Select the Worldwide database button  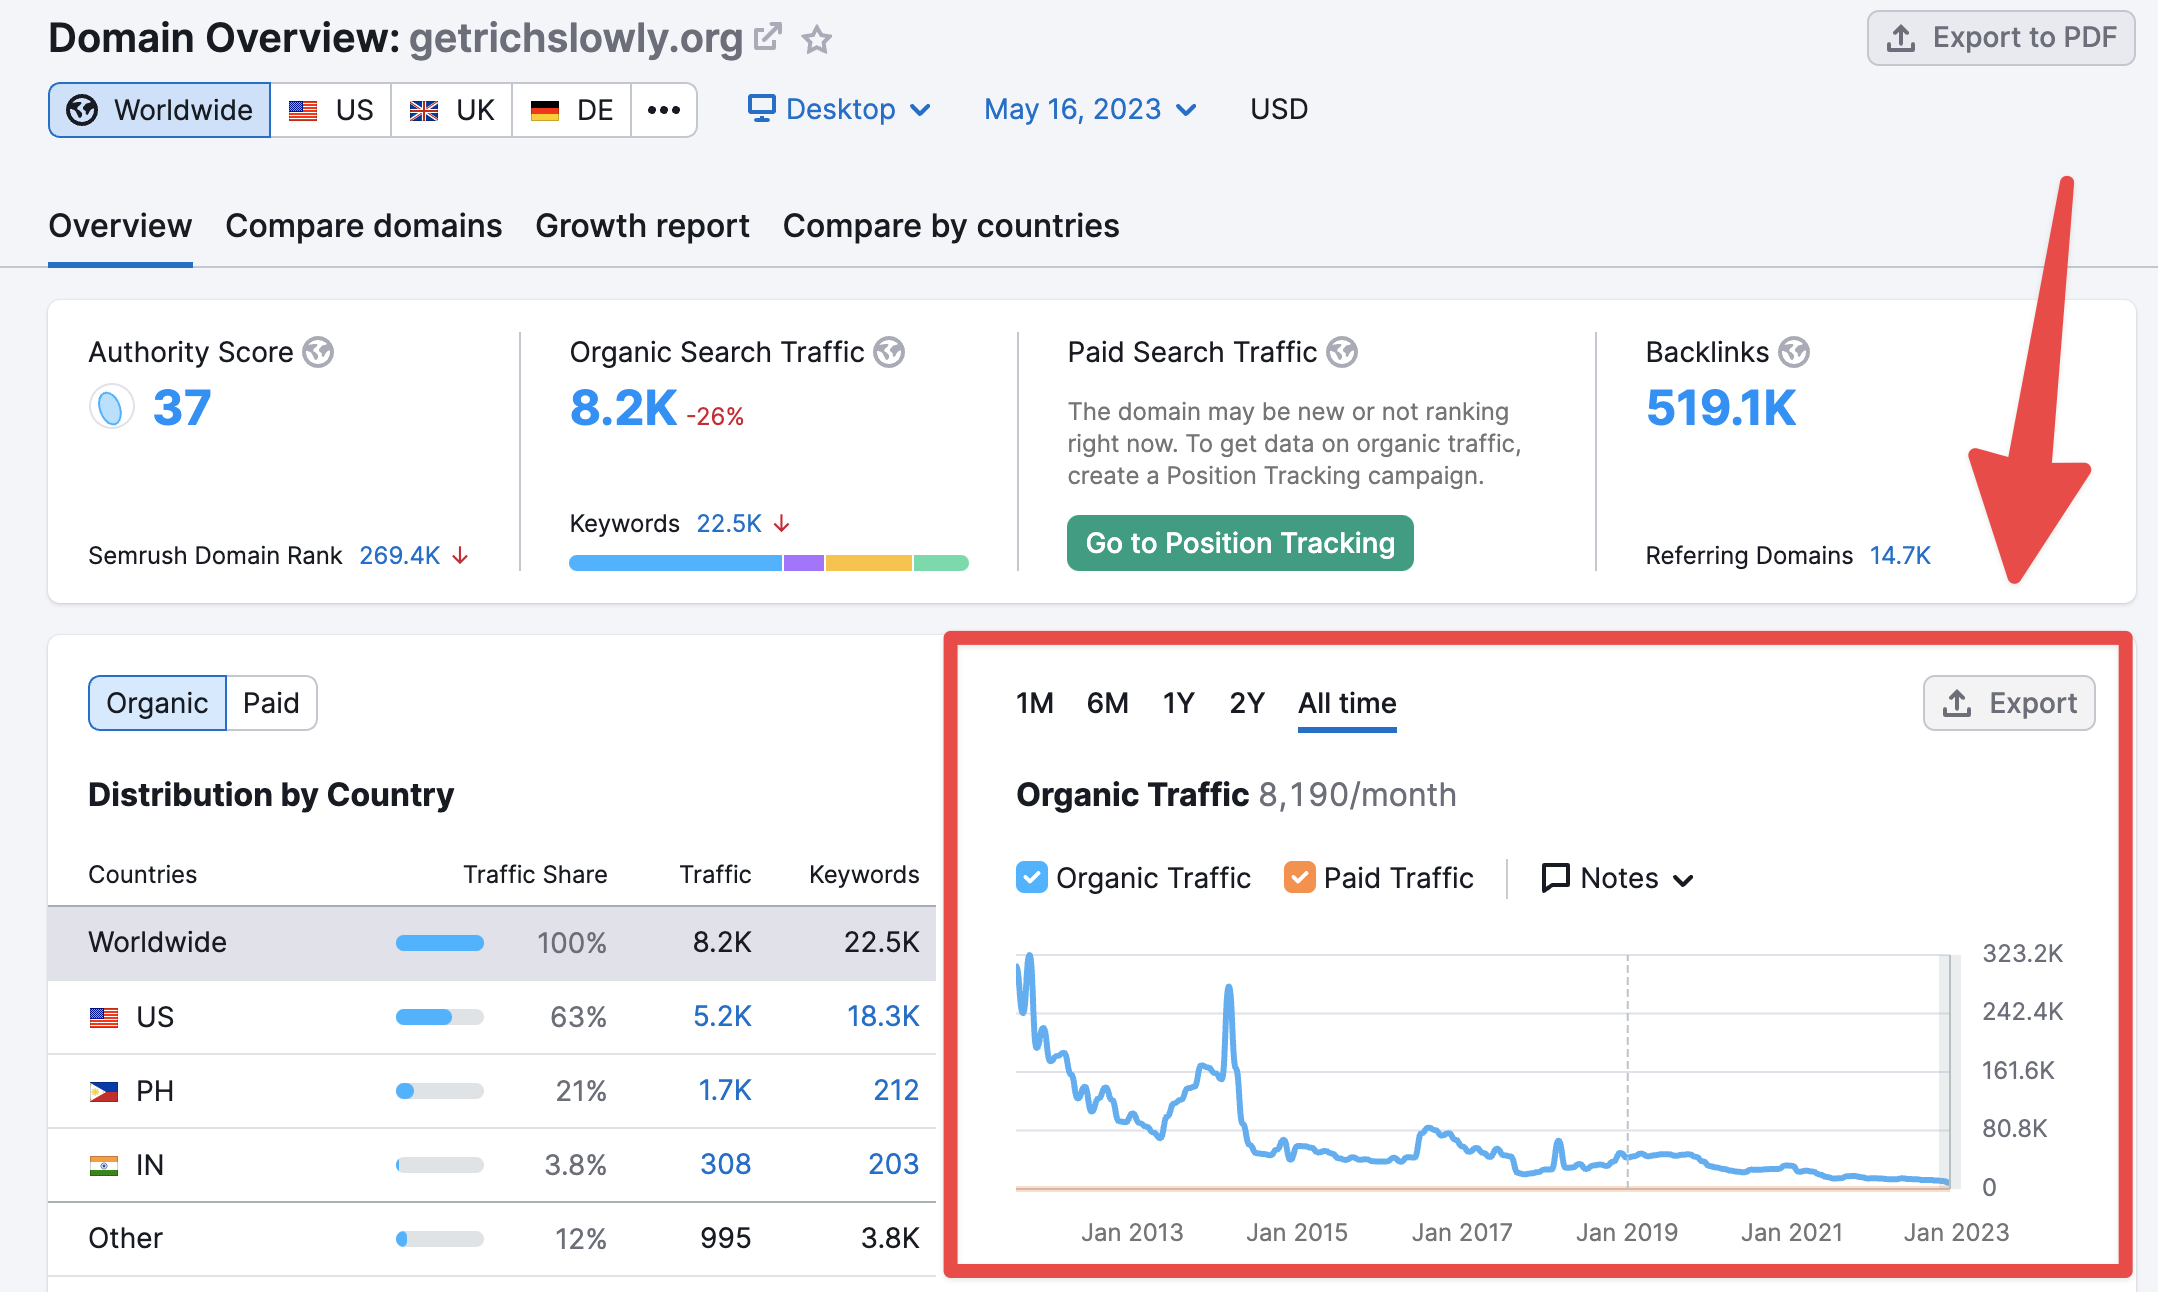pos(160,110)
